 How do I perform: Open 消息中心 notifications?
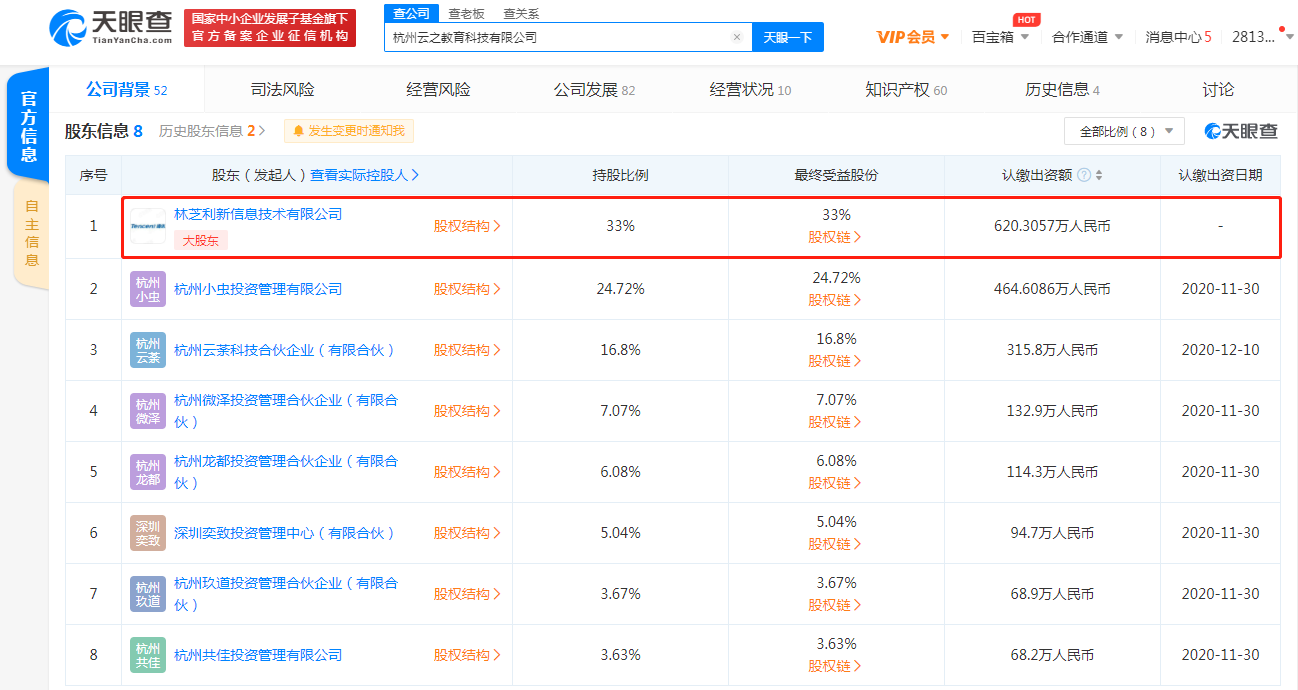pos(1178,37)
